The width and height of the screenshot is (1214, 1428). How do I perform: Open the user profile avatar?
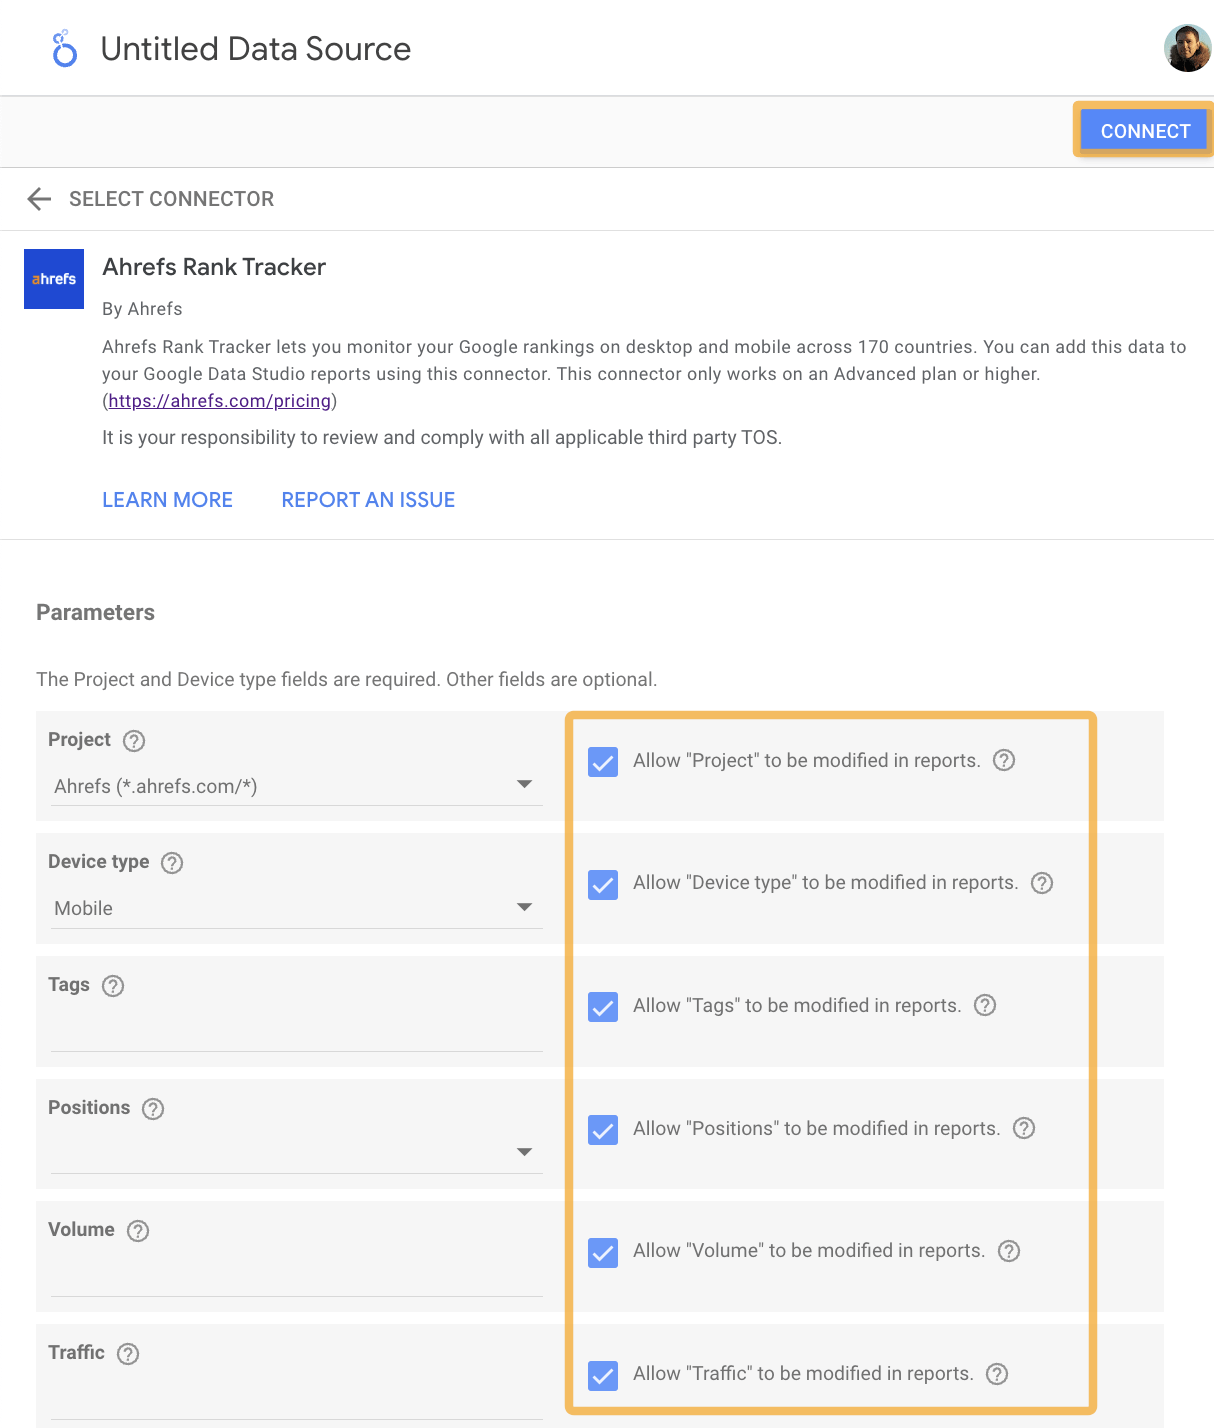(1187, 47)
